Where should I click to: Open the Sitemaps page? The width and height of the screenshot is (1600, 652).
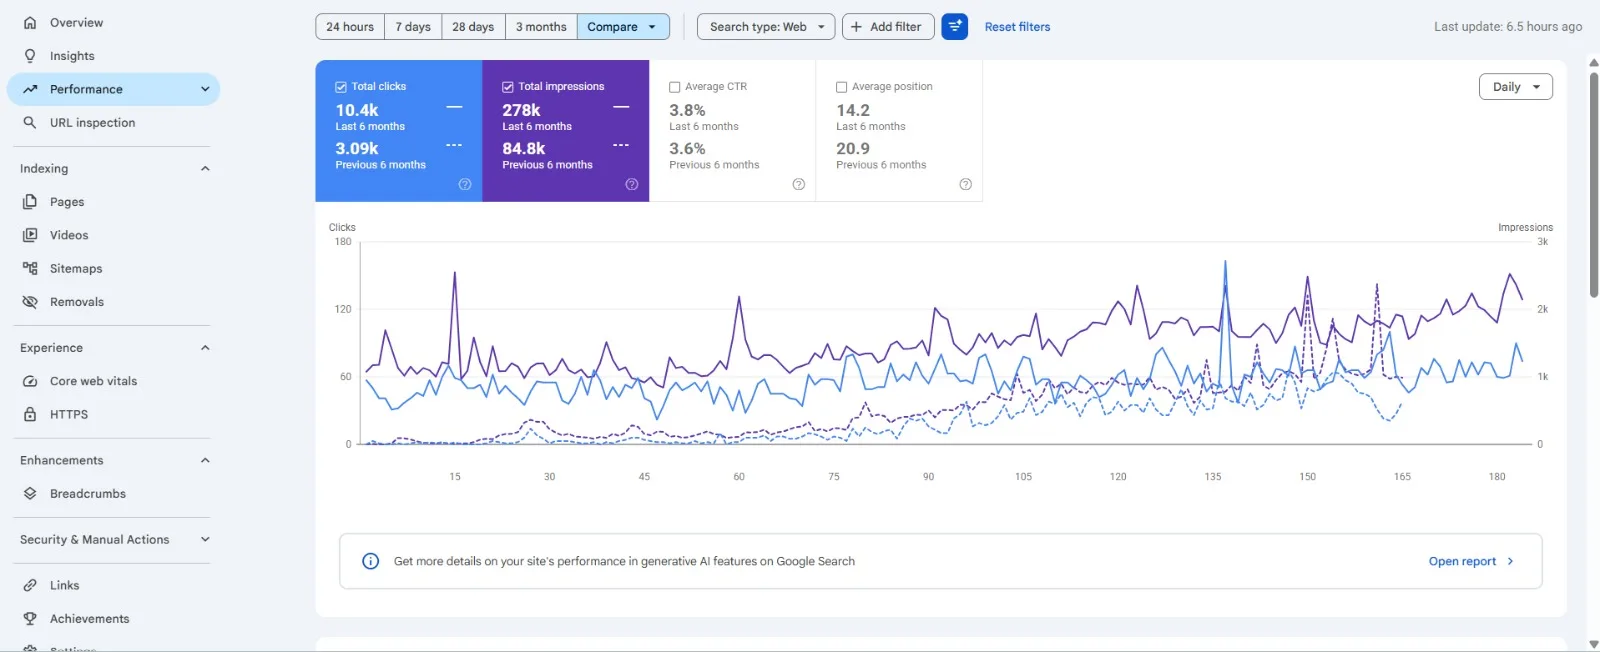pos(113,268)
